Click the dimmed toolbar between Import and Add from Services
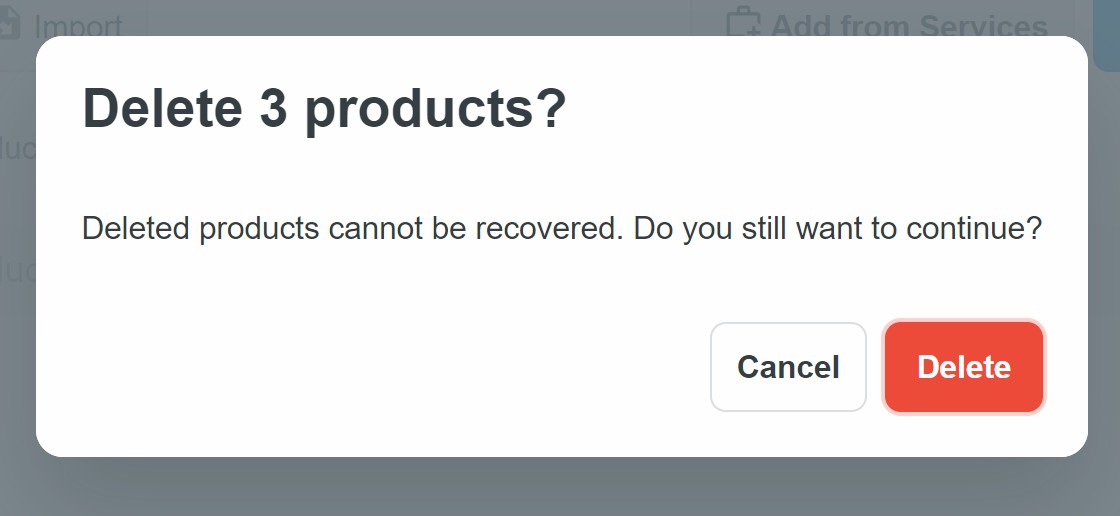The height and width of the screenshot is (516, 1120). coord(420,20)
